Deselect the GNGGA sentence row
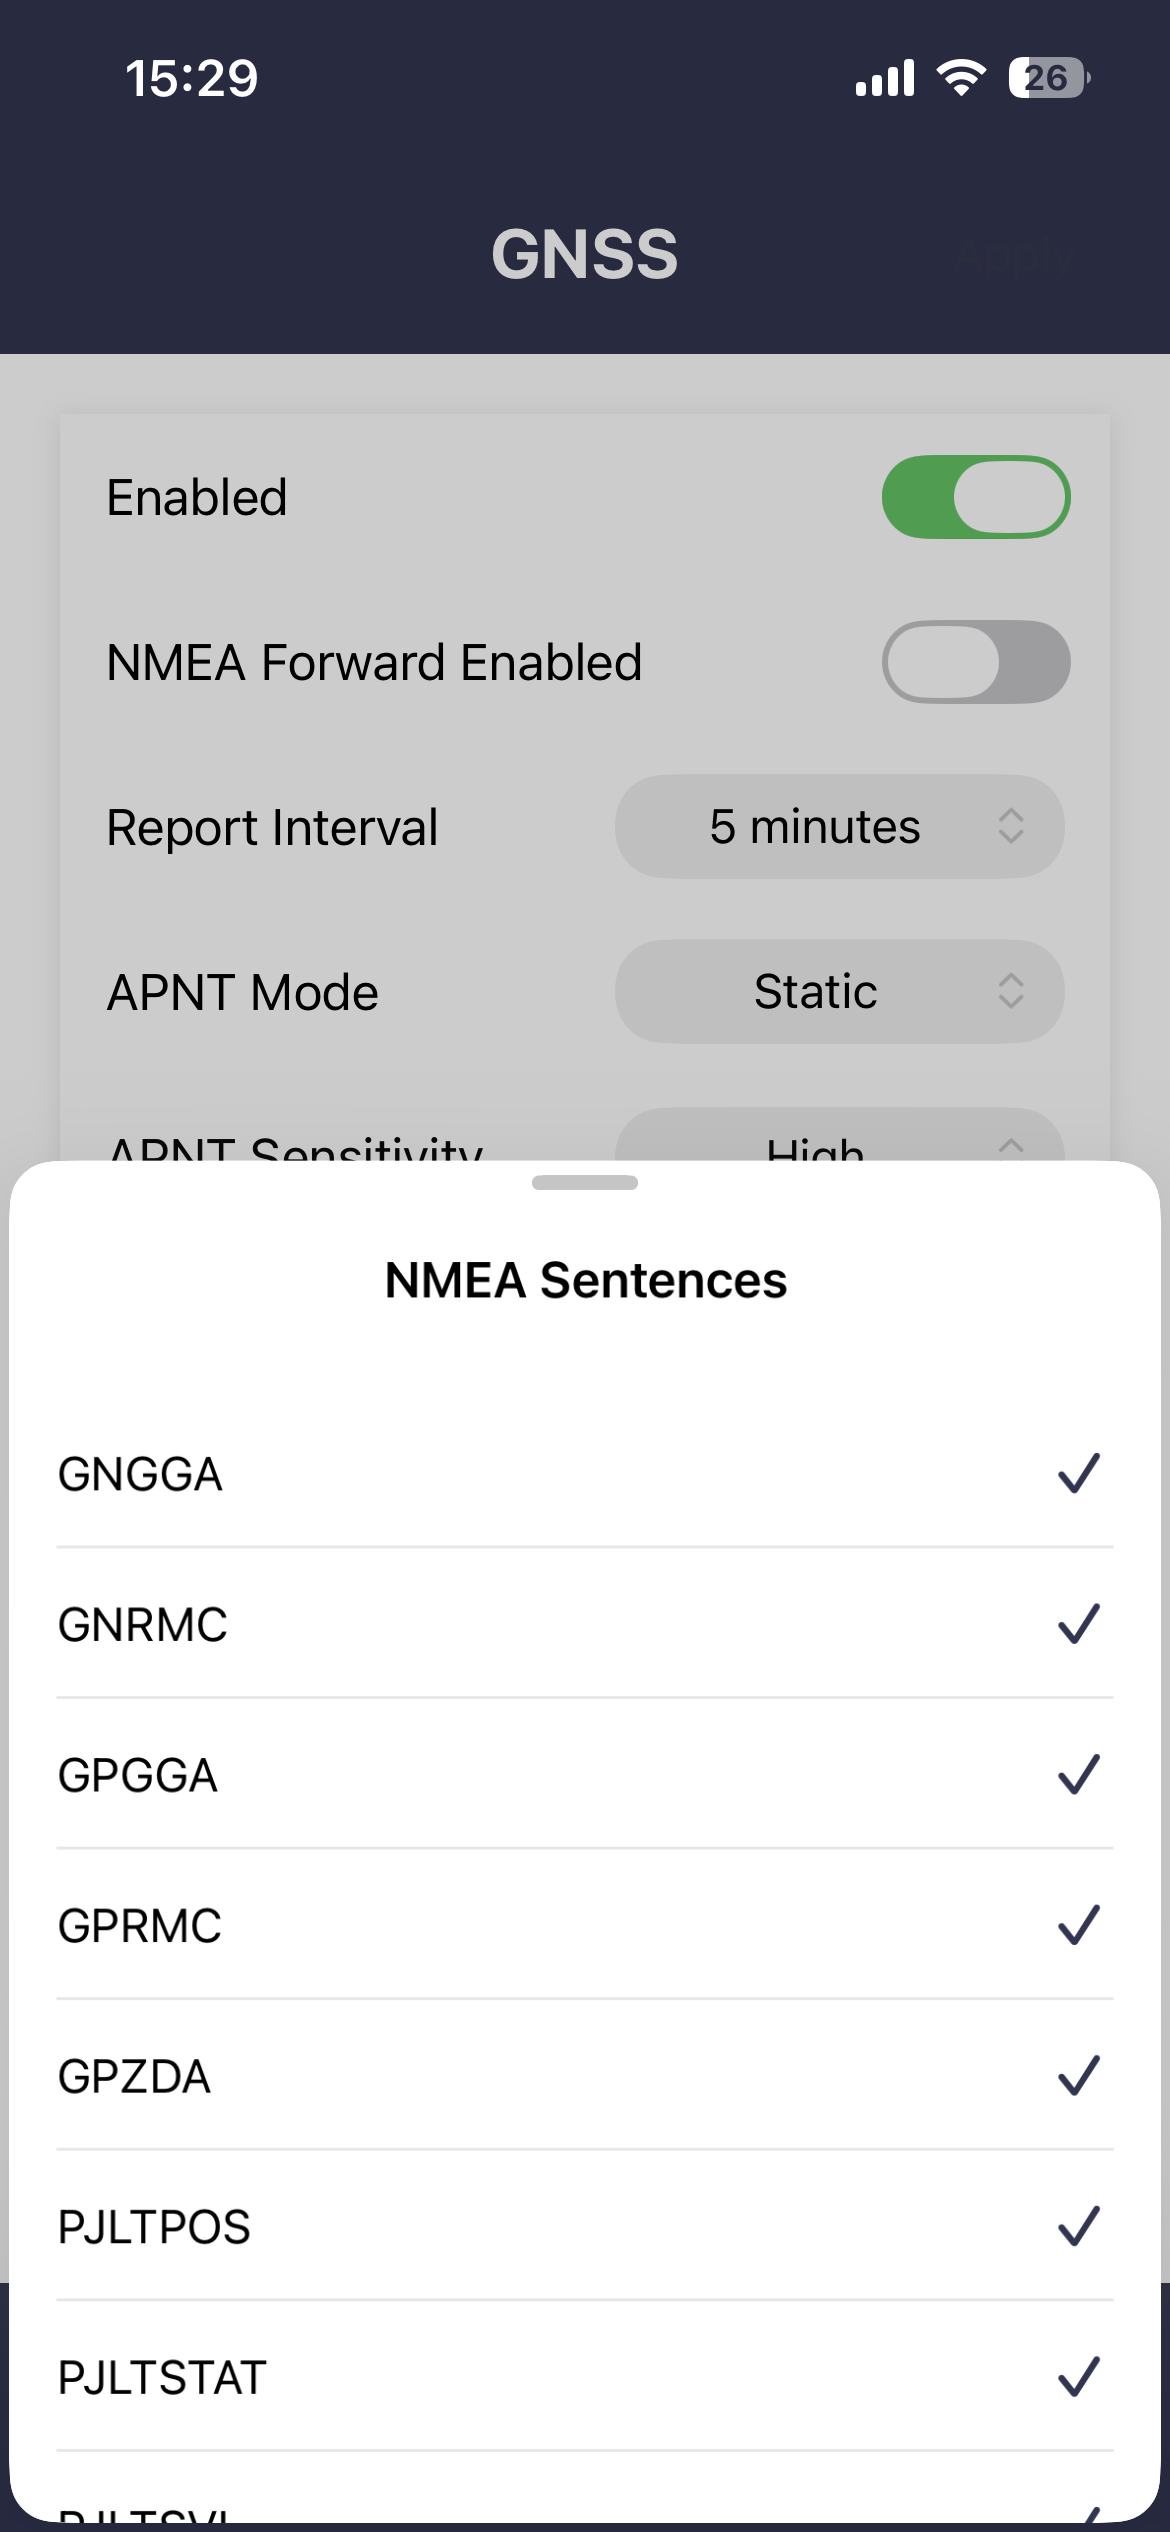The width and height of the screenshot is (1170, 2532). pos(500,1474)
